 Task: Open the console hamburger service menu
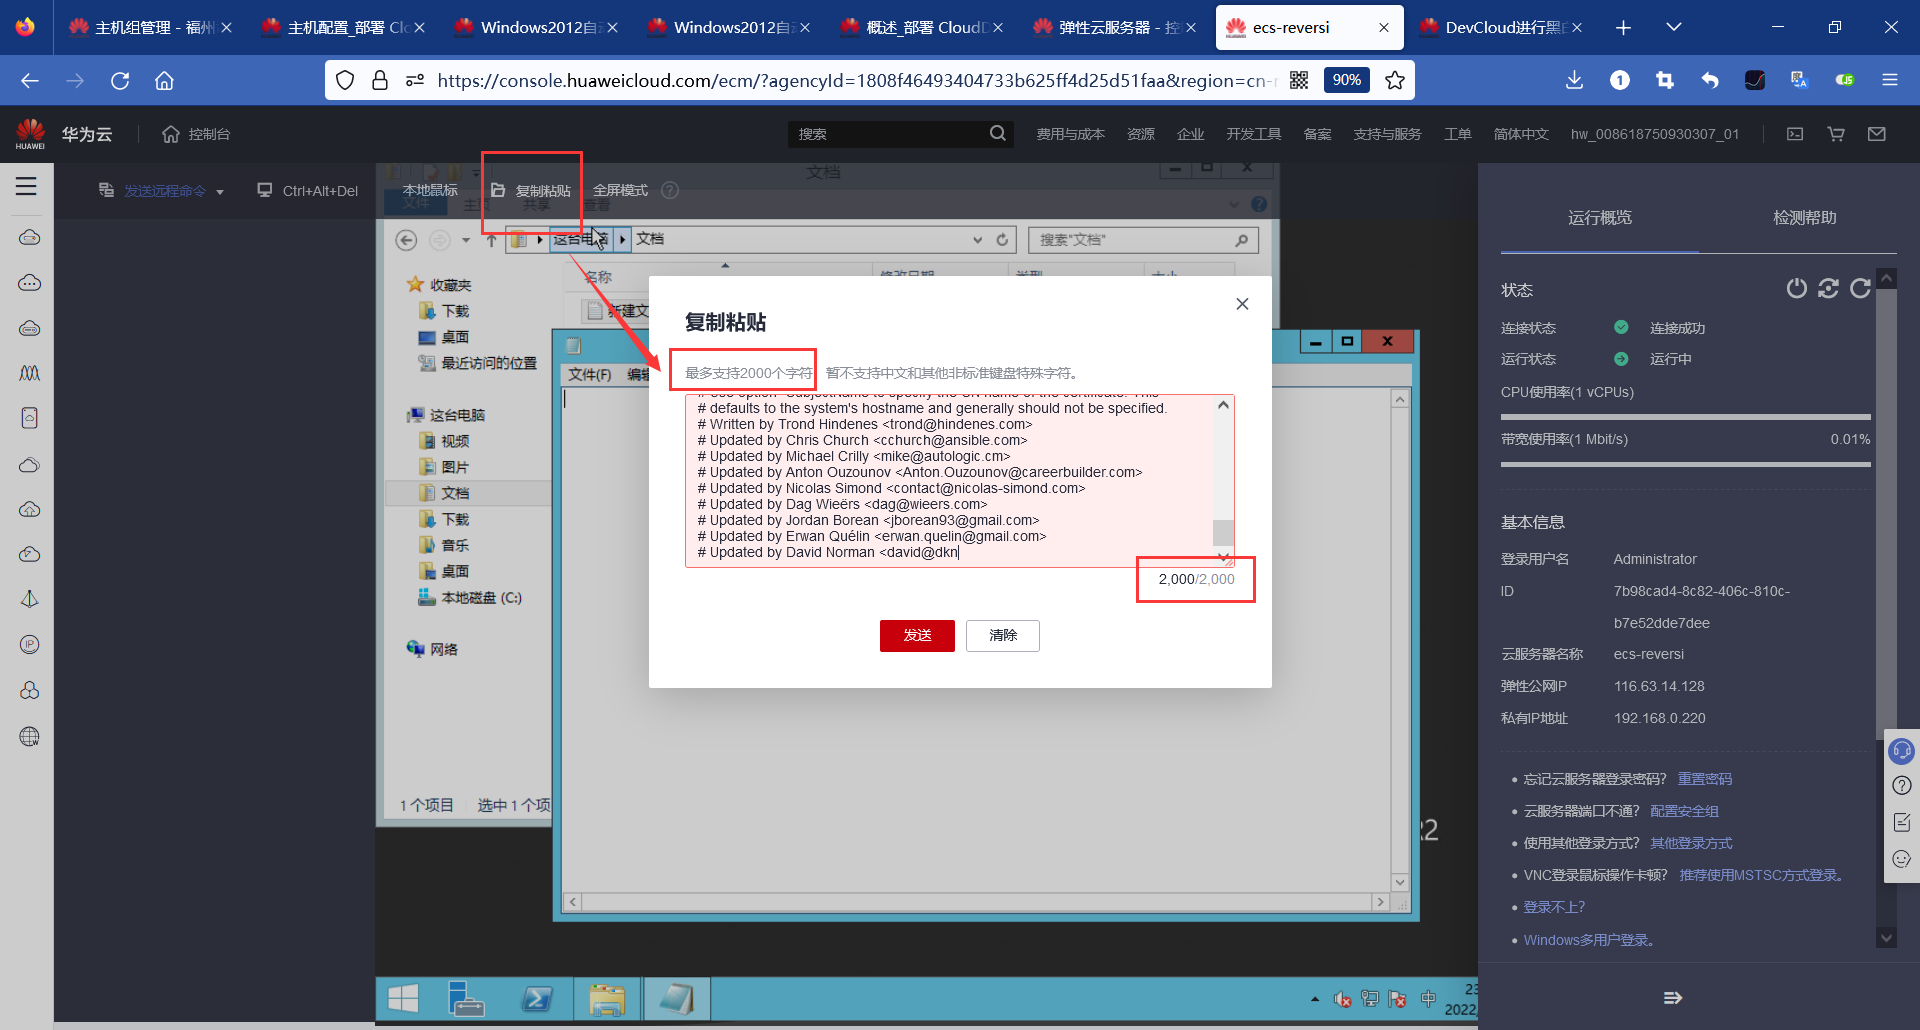26,186
